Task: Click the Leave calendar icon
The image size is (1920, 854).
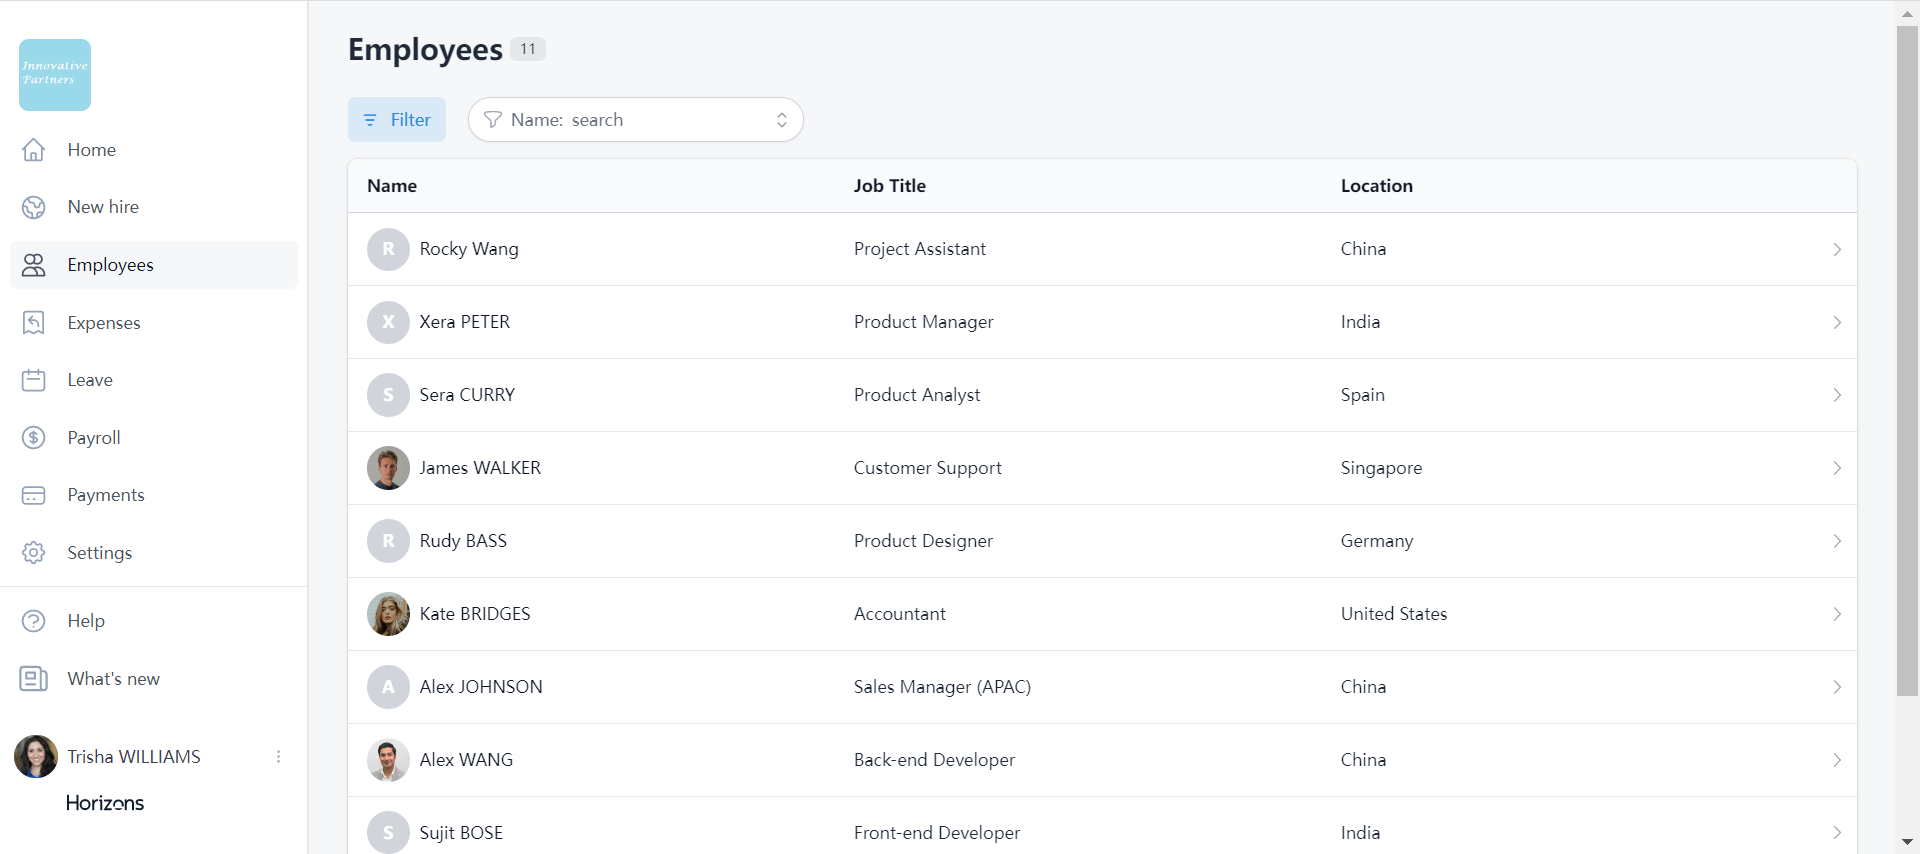Action: (x=34, y=380)
